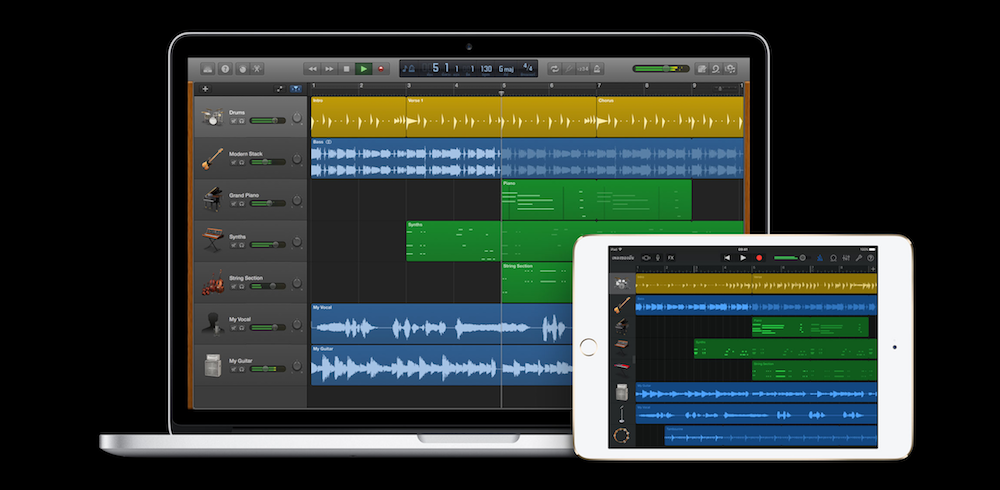Tap the FX button on the iPad
The width and height of the screenshot is (1000, 490).
point(670,258)
